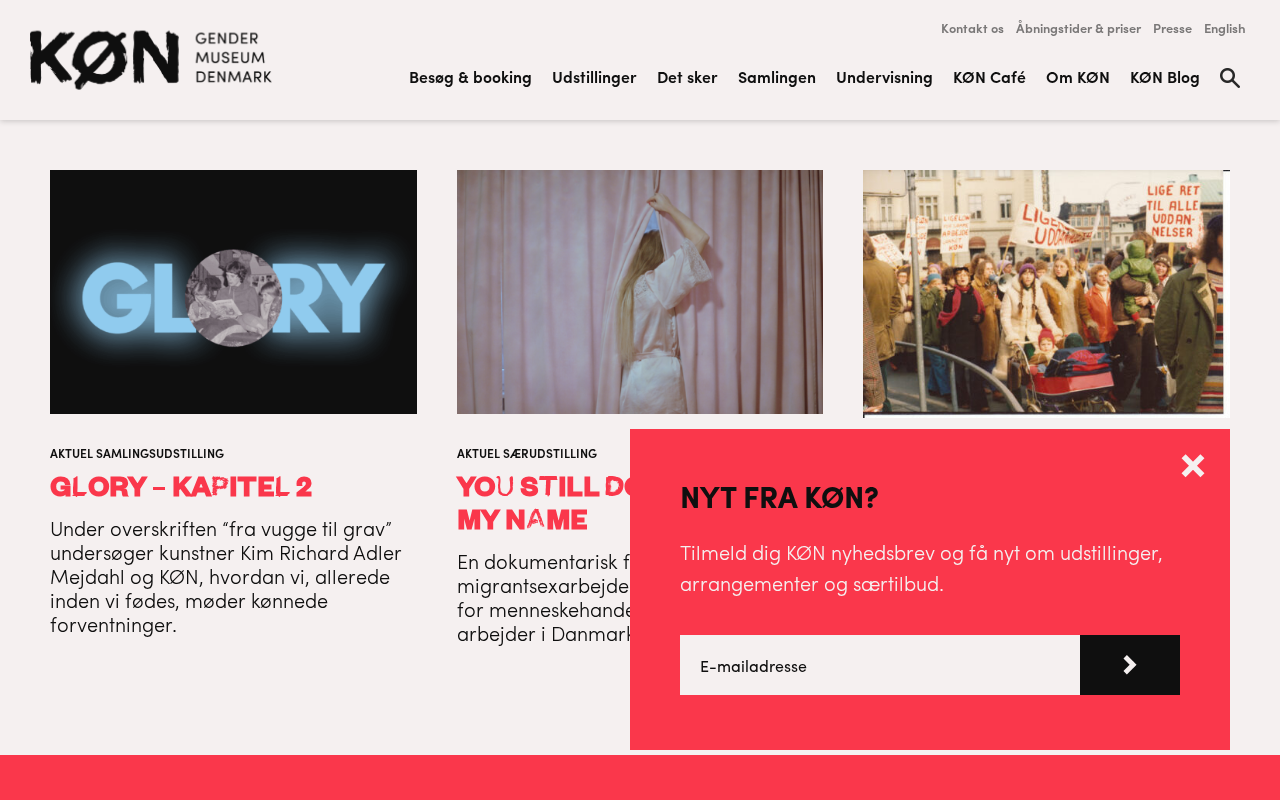Submit newsletter signup arrow button
This screenshot has width=1280, height=800.
1130,665
